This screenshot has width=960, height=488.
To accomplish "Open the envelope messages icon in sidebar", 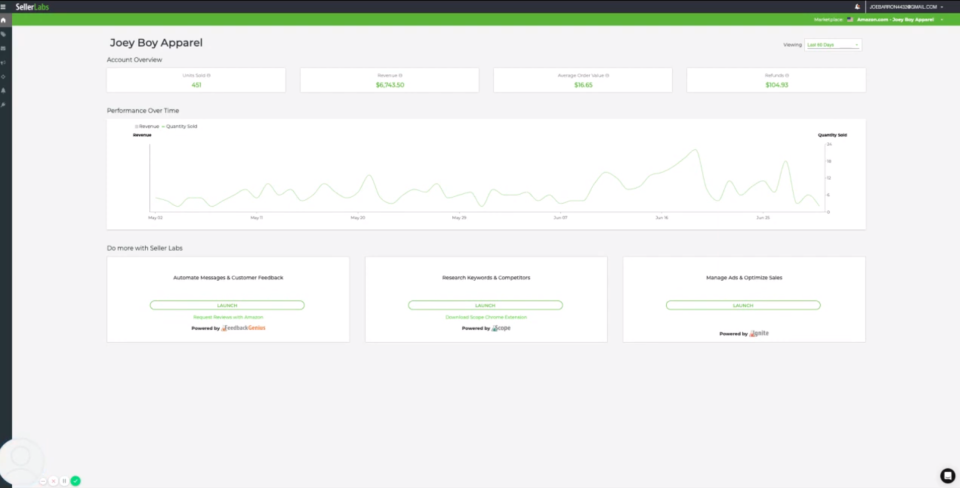I will [x=3, y=48].
